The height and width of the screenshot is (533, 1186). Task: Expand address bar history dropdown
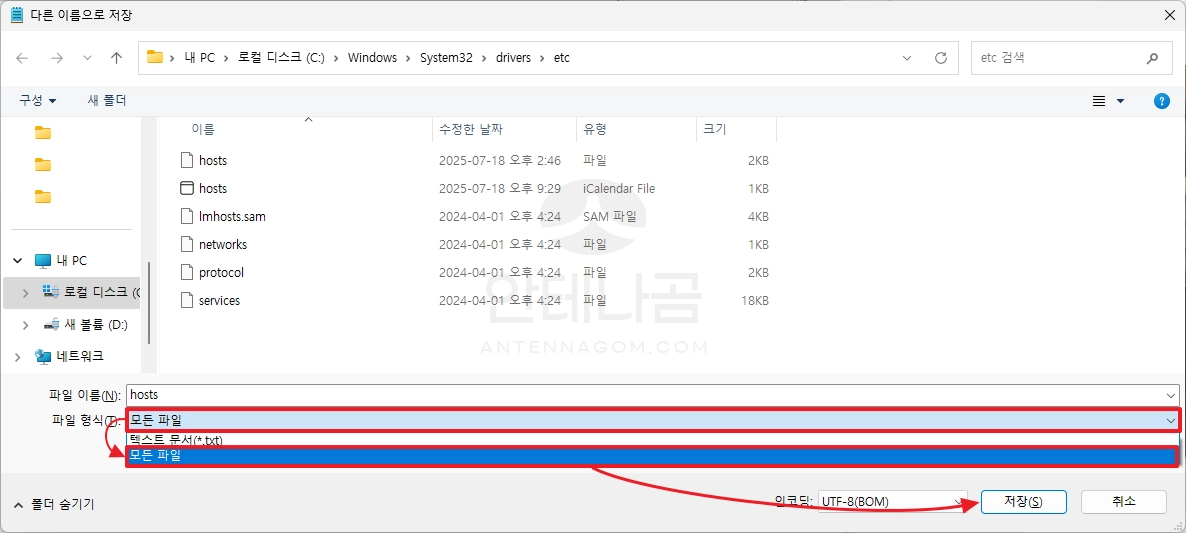907,57
